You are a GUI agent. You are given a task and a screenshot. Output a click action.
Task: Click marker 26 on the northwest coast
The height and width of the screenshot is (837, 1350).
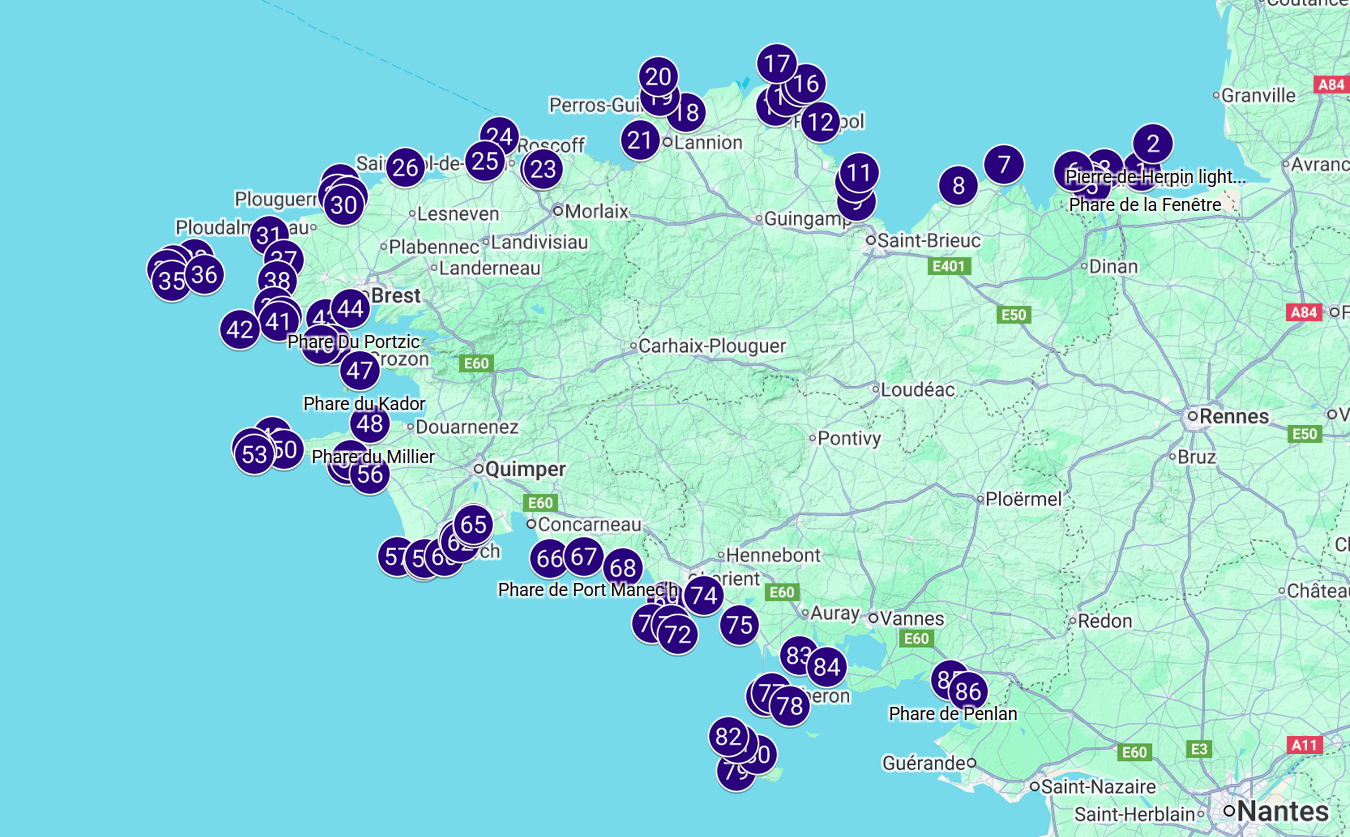(406, 167)
